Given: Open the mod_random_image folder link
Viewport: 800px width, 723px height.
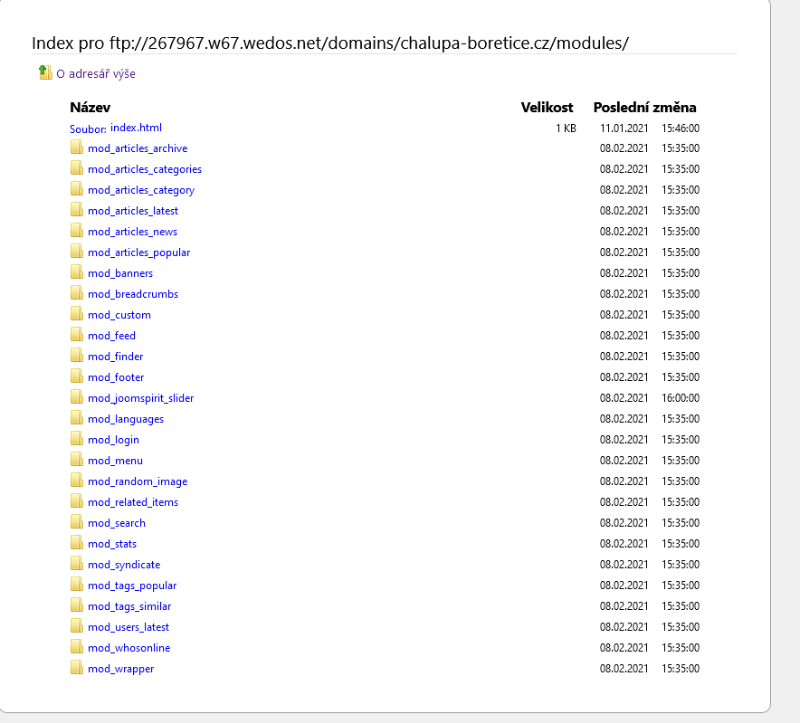Looking at the screenshot, I should tap(138, 482).
